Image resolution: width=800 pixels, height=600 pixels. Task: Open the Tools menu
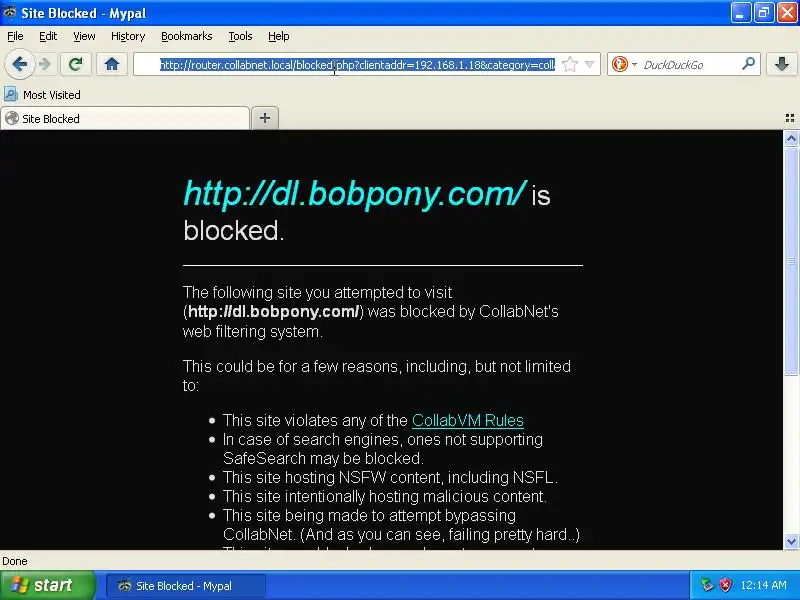click(240, 36)
